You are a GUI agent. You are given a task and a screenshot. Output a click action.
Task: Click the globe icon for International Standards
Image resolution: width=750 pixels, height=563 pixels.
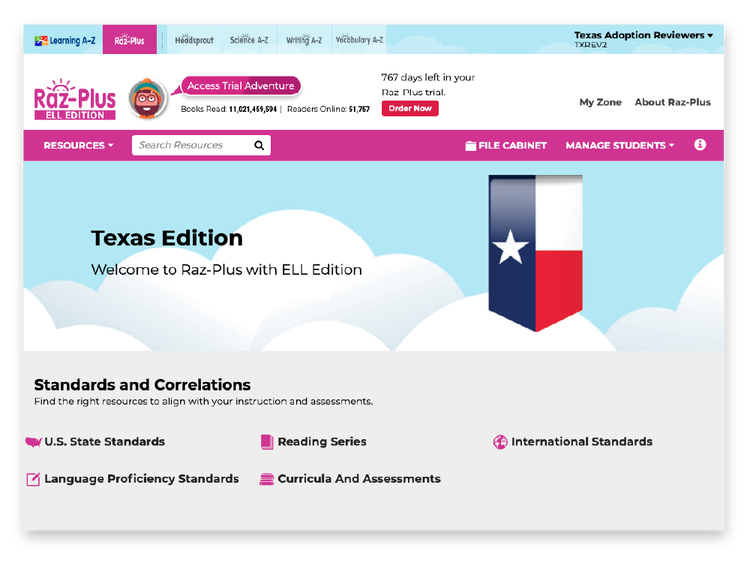[500, 442]
